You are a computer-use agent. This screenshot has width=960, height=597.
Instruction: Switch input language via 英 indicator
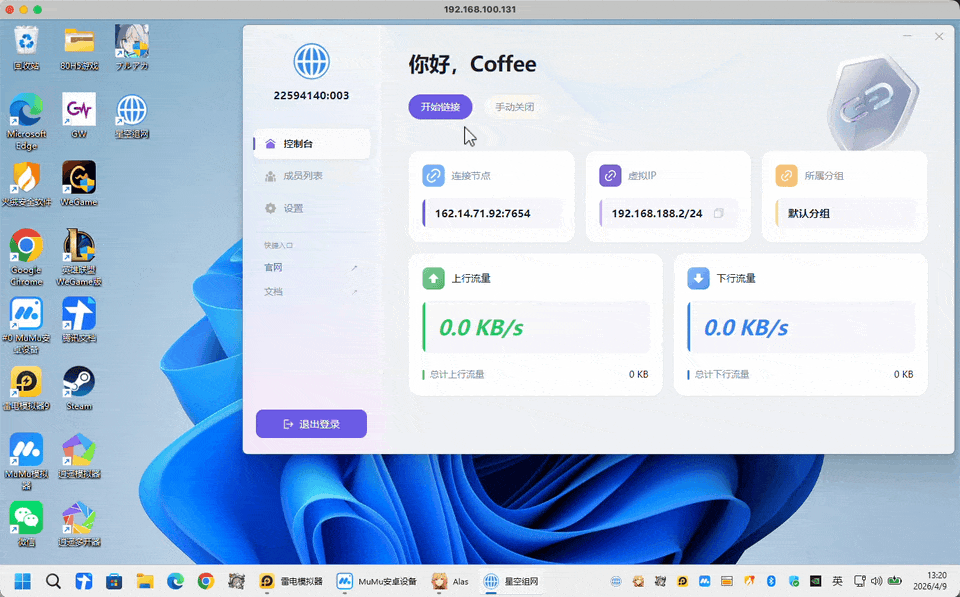837,581
